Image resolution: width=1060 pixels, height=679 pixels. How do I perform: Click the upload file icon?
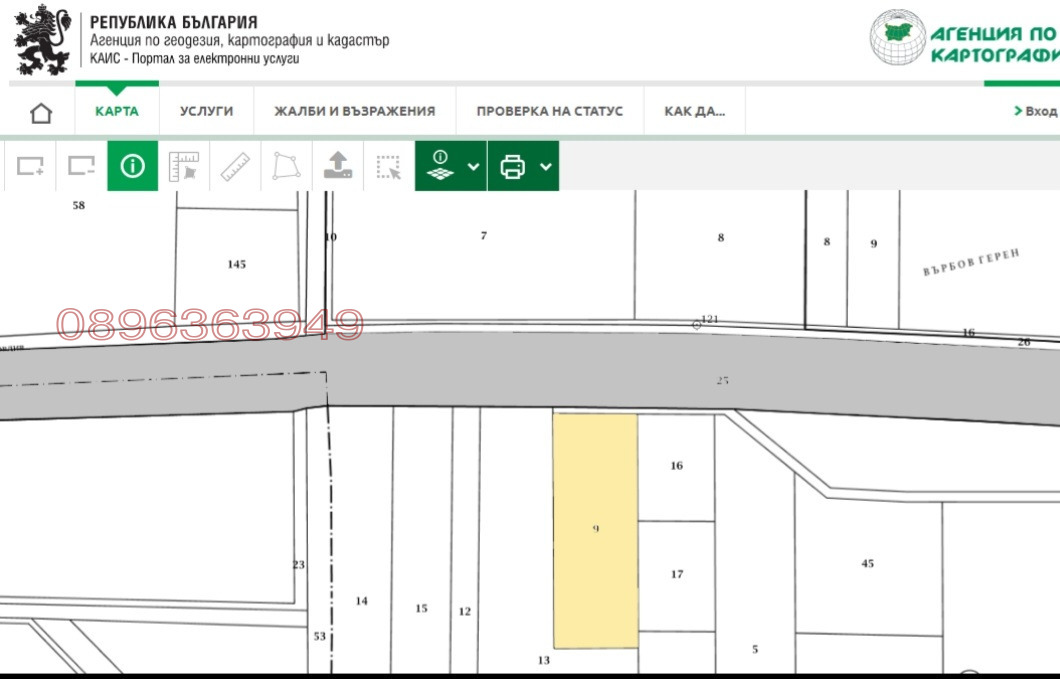pos(337,166)
